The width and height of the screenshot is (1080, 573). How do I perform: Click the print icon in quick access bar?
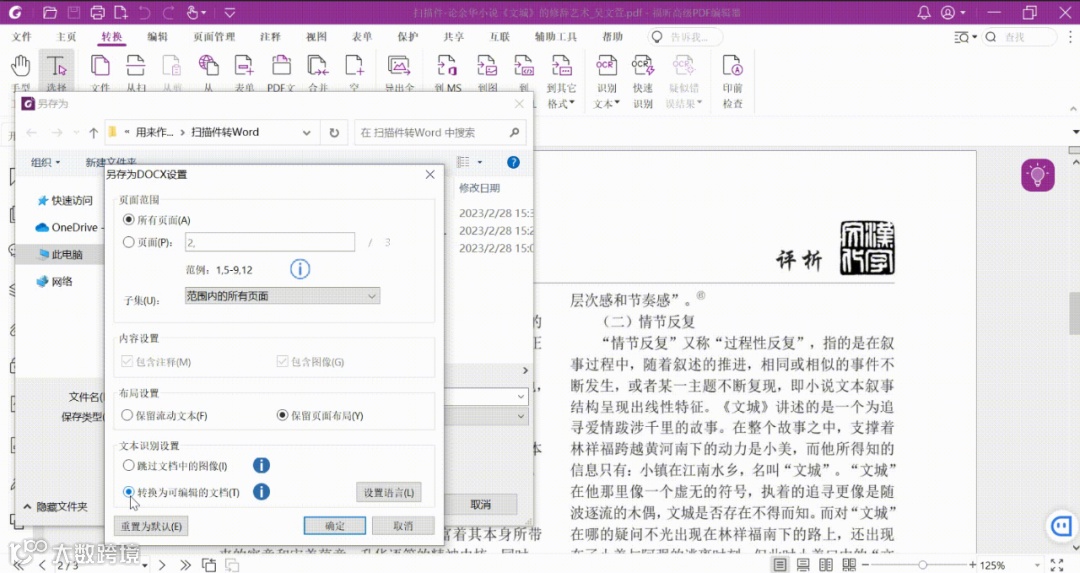click(x=98, y=12)
